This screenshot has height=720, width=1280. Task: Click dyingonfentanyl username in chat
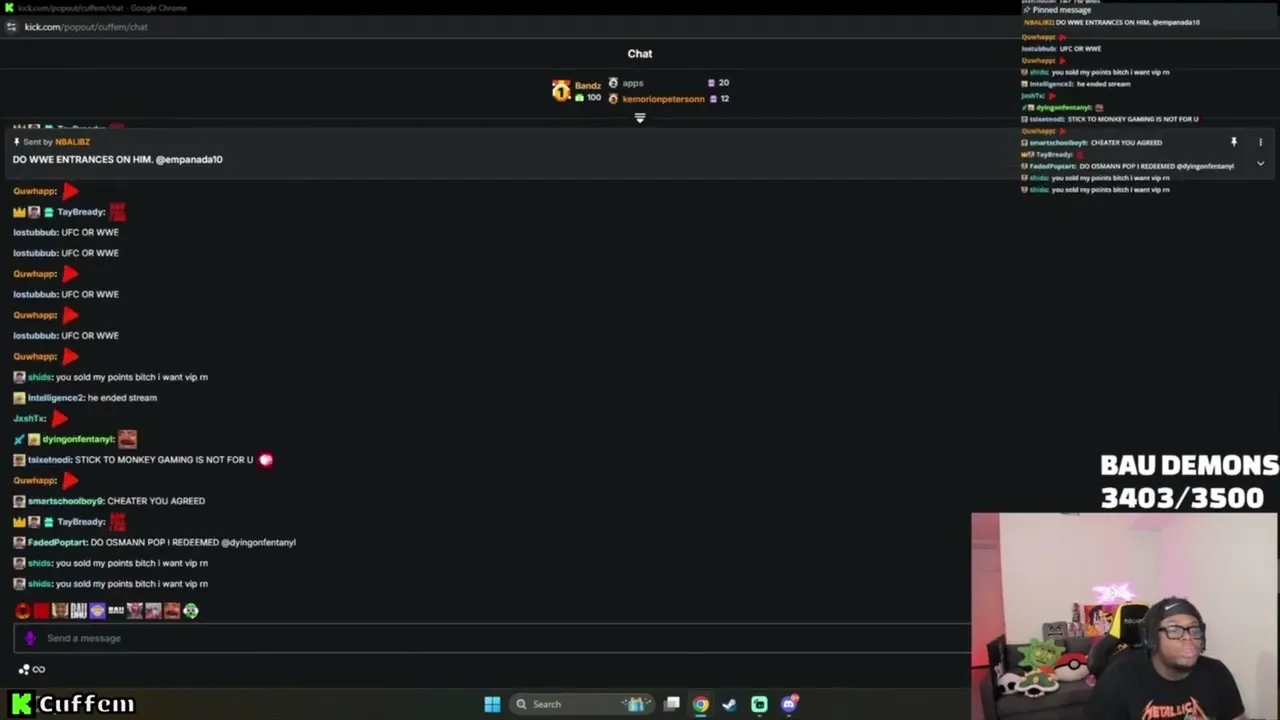pos(78,439)
